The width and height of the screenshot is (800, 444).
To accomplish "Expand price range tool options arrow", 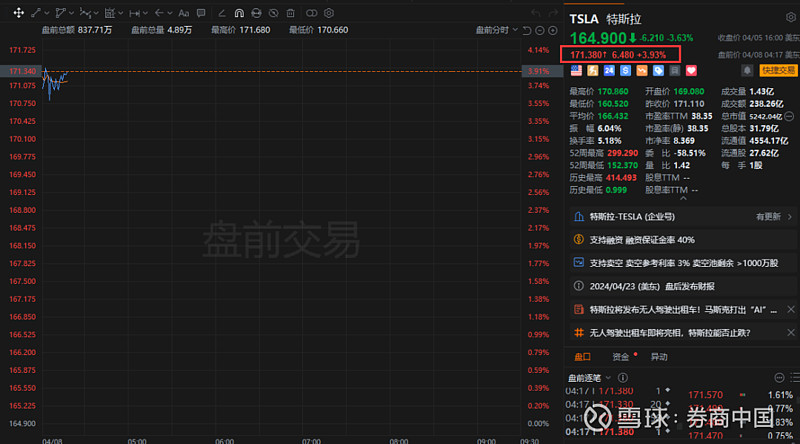I will click(x=120, y=13).
